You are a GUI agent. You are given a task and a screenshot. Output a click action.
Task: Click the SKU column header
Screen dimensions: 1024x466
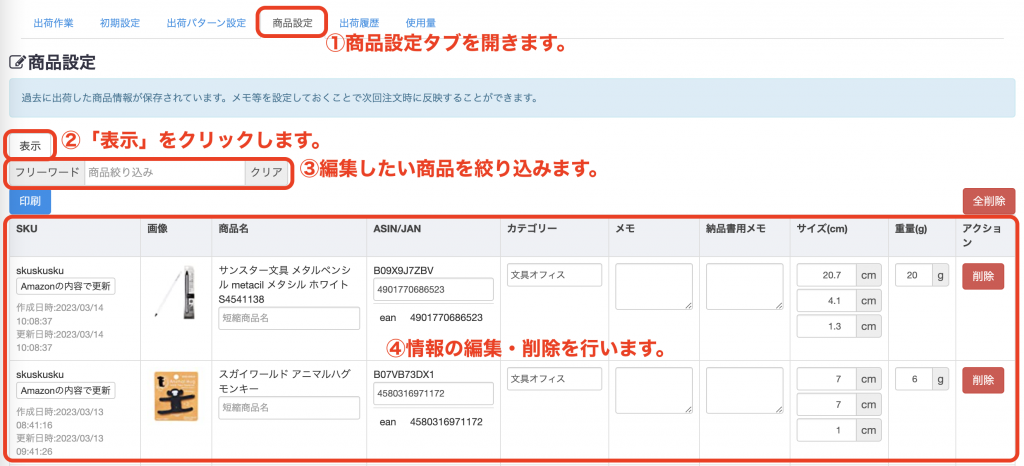point(25,228)
